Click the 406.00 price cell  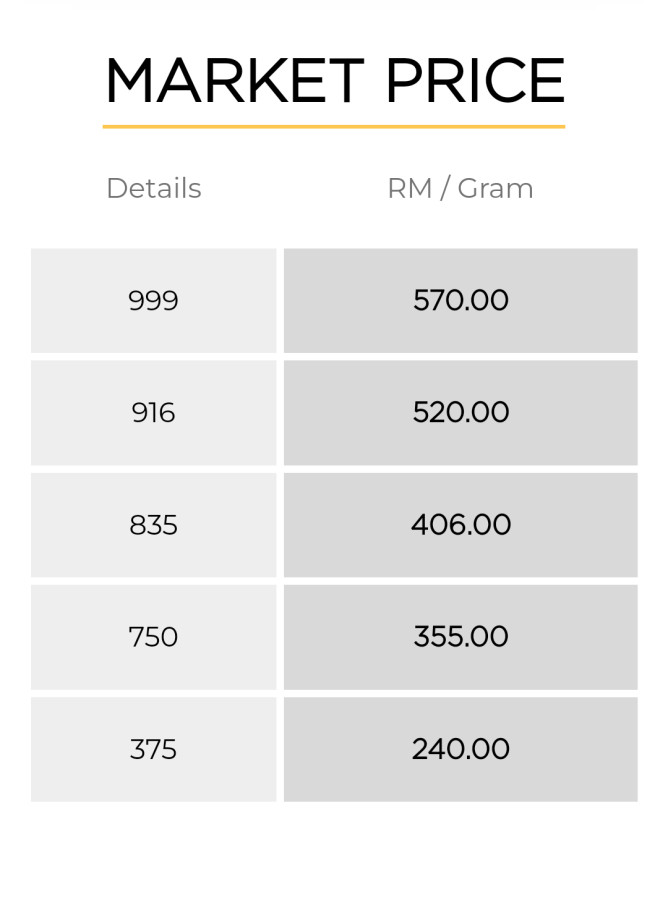pos(460,525)
